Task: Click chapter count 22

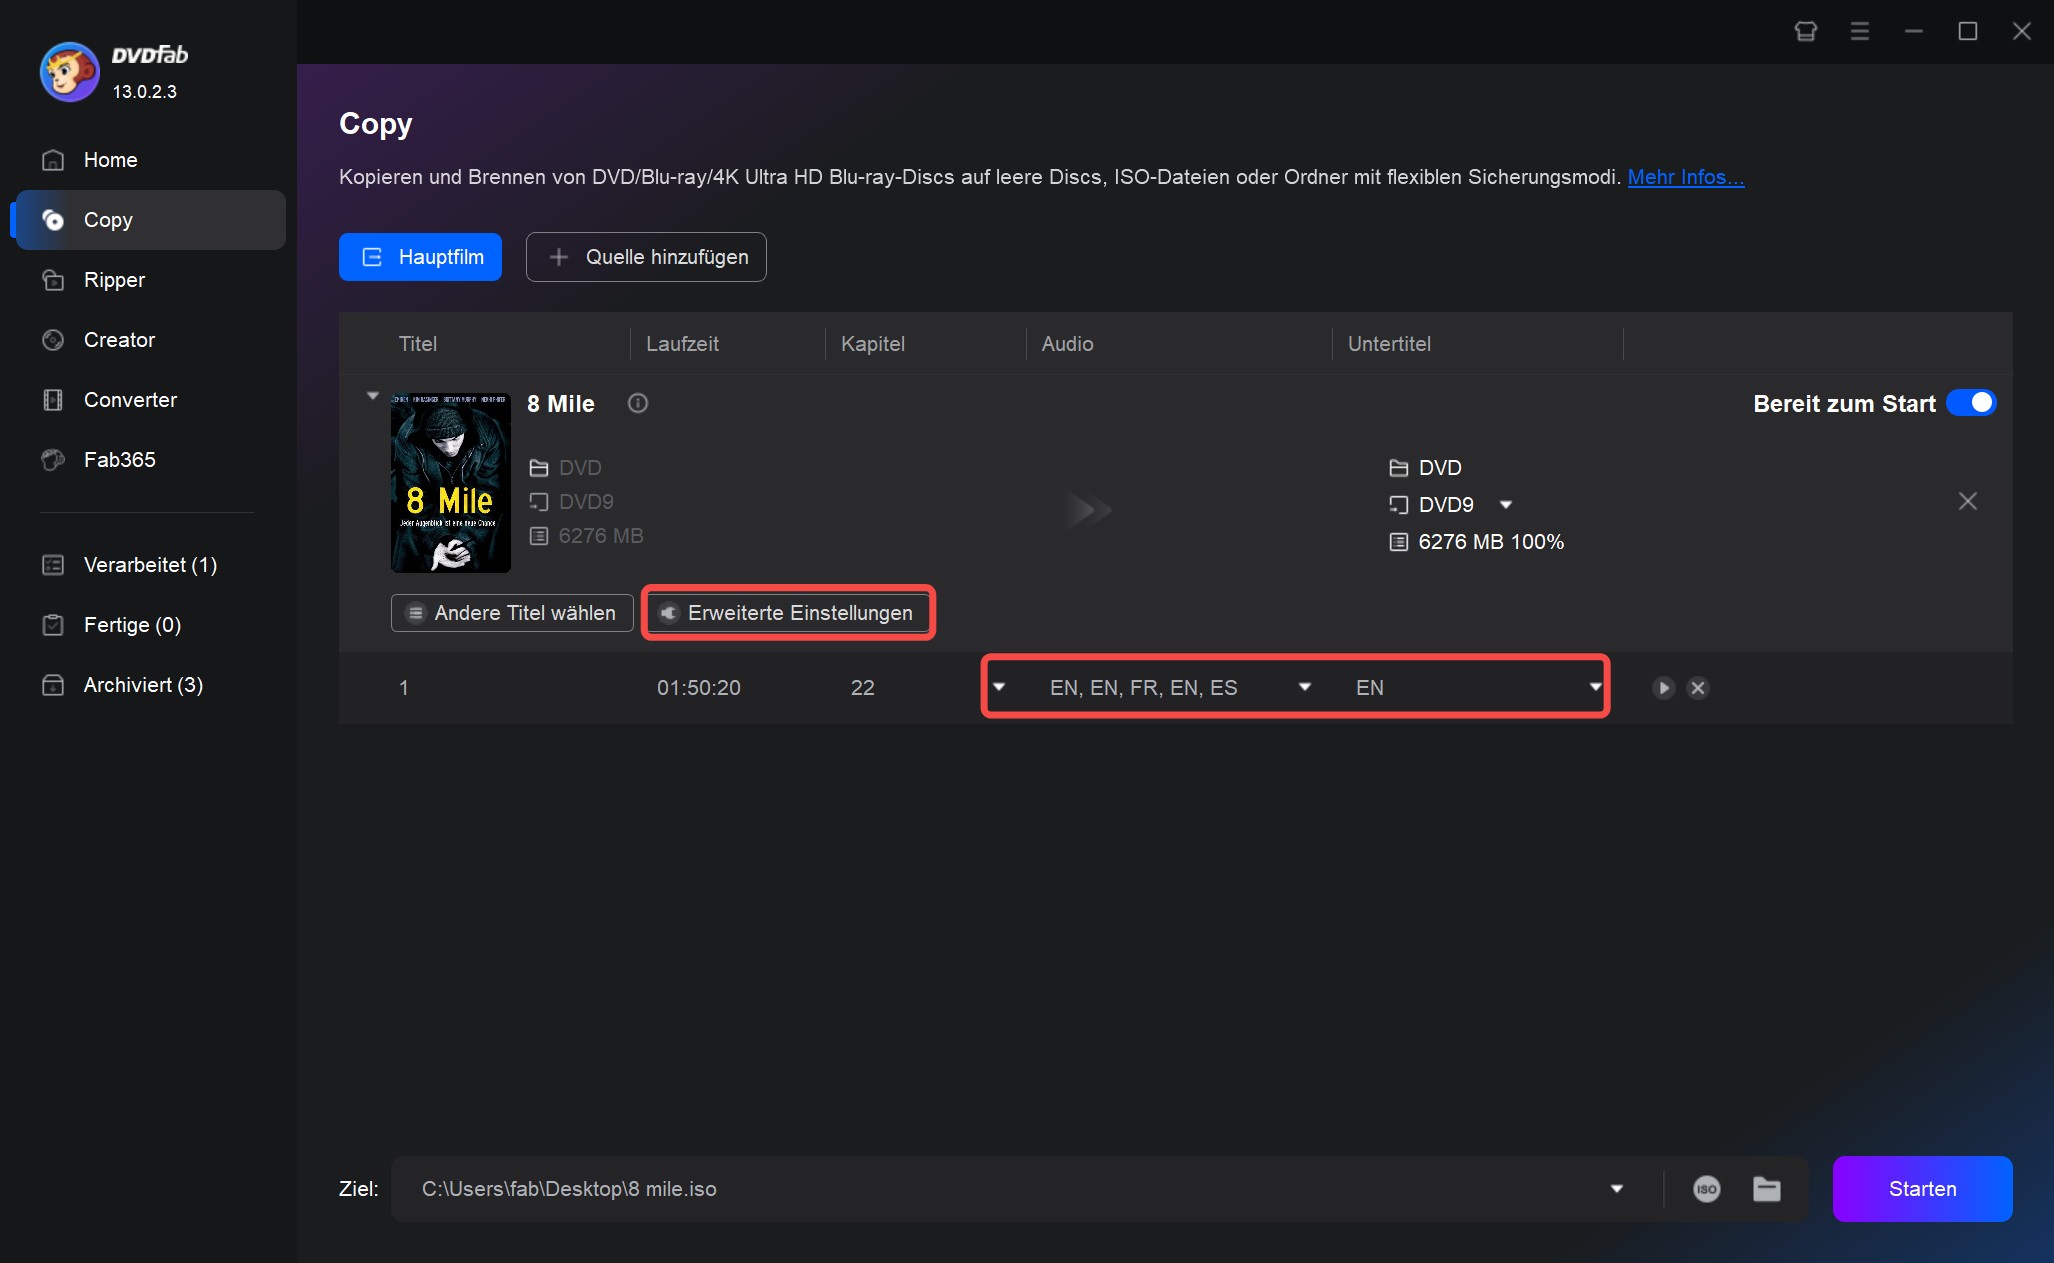Action: [x=862, y=688]
